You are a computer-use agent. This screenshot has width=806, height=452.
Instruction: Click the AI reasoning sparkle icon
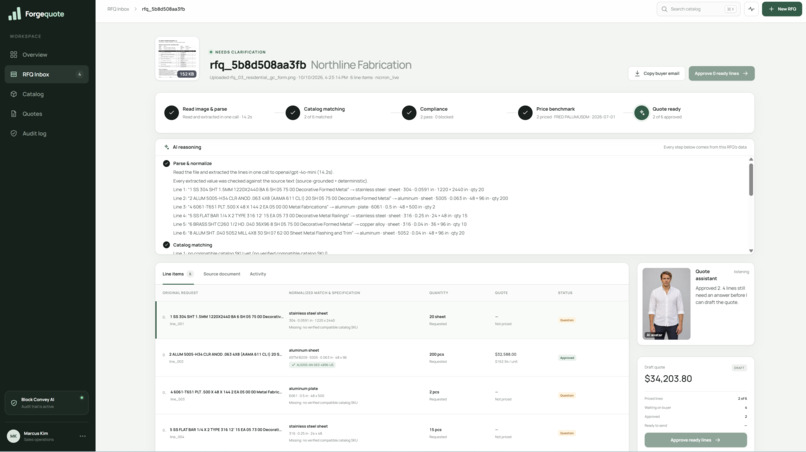[x=167, y=147]
